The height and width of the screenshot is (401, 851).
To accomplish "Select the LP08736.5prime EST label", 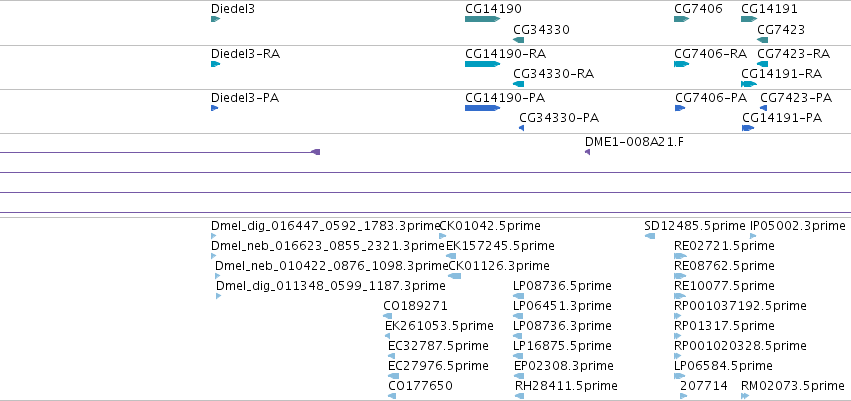I will tap(562, 286).
